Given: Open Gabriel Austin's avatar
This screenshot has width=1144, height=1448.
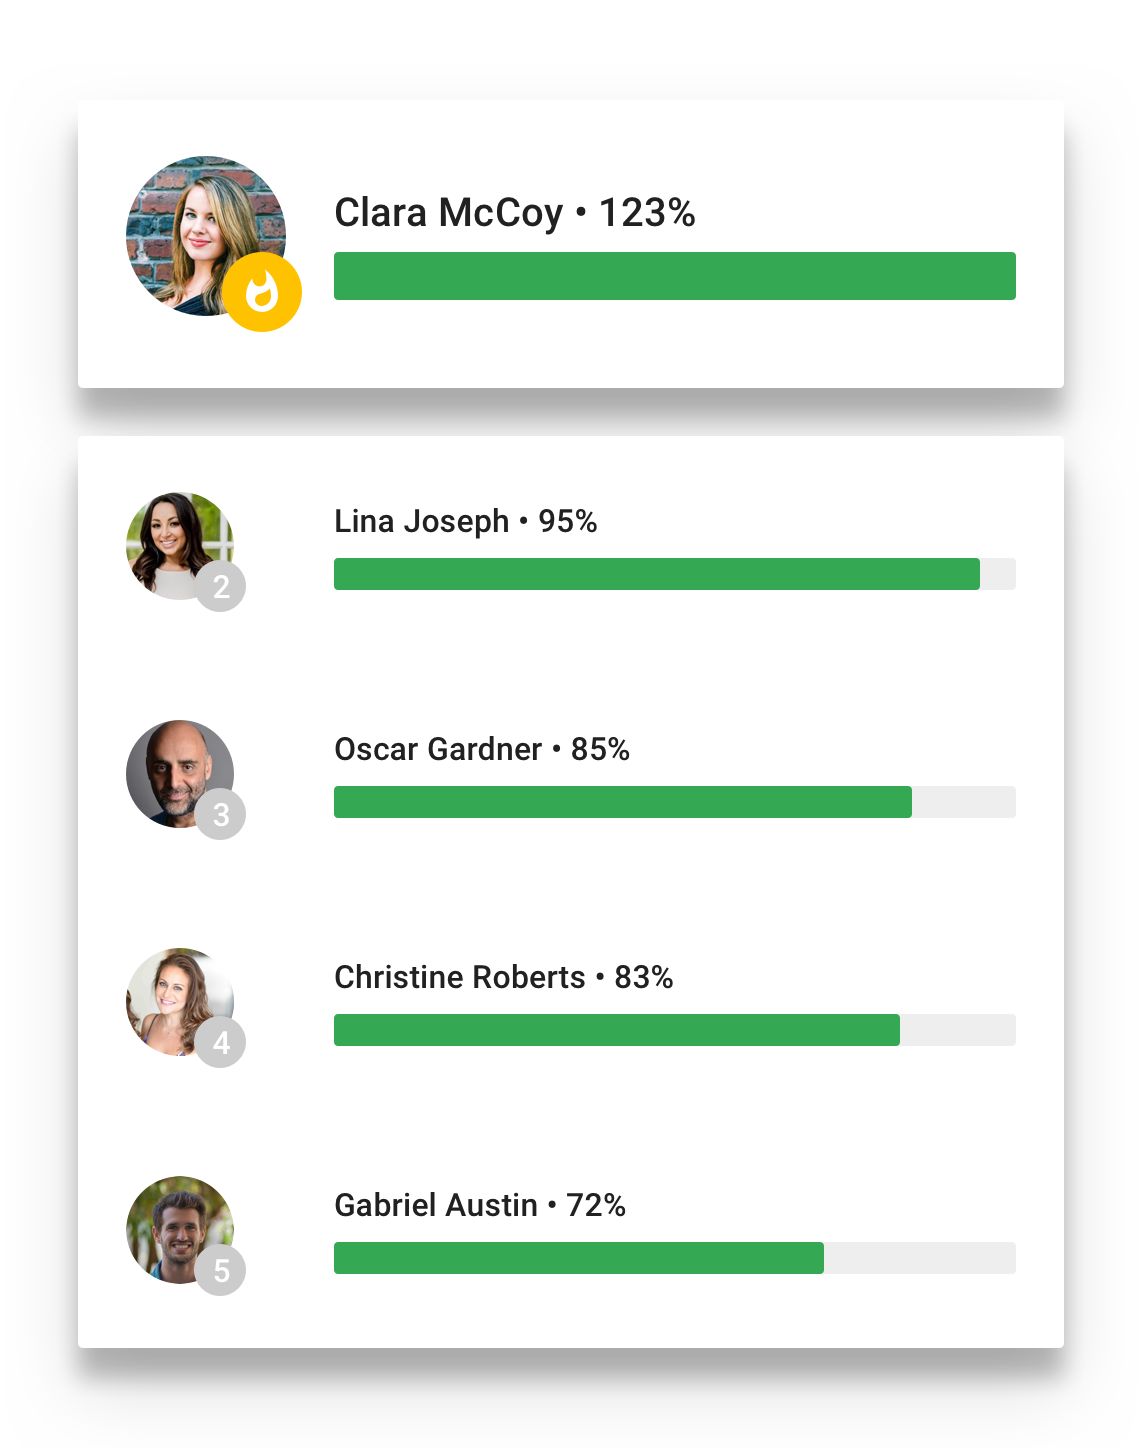Looking at the screenshot, I should [172, 1224].
